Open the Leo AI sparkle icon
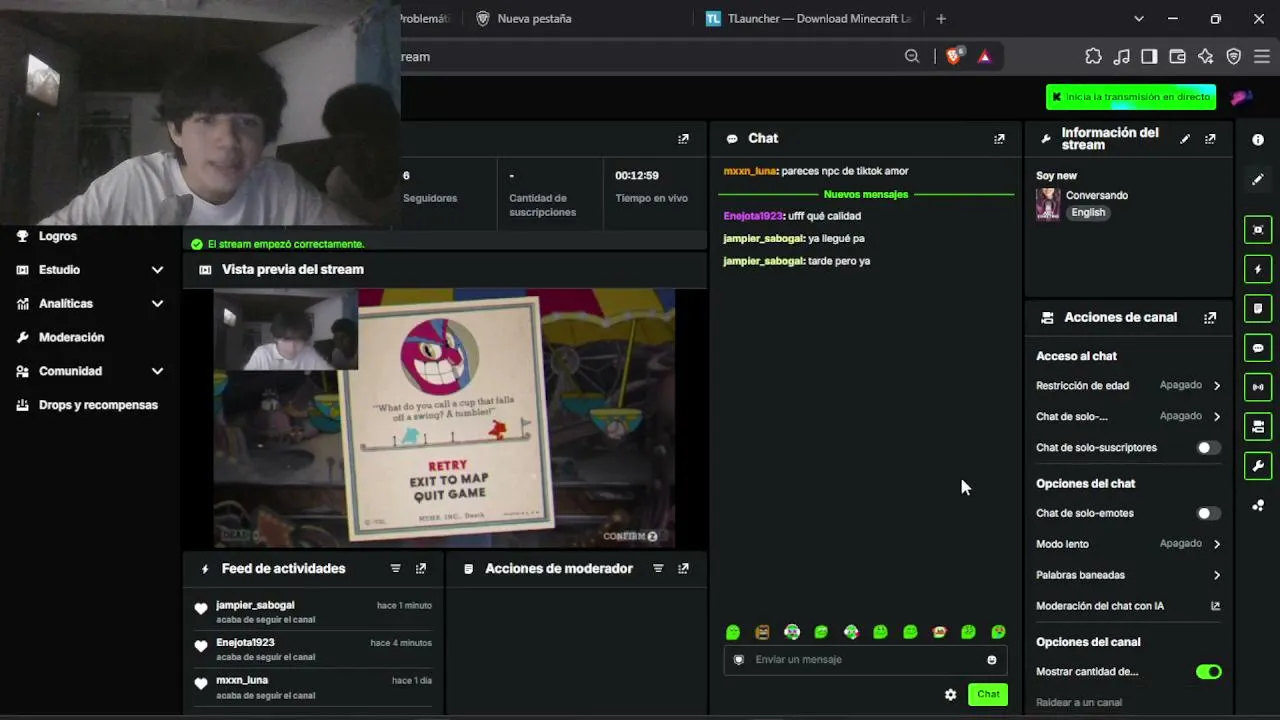1280x720 pixels. [x=1205, y=57]
